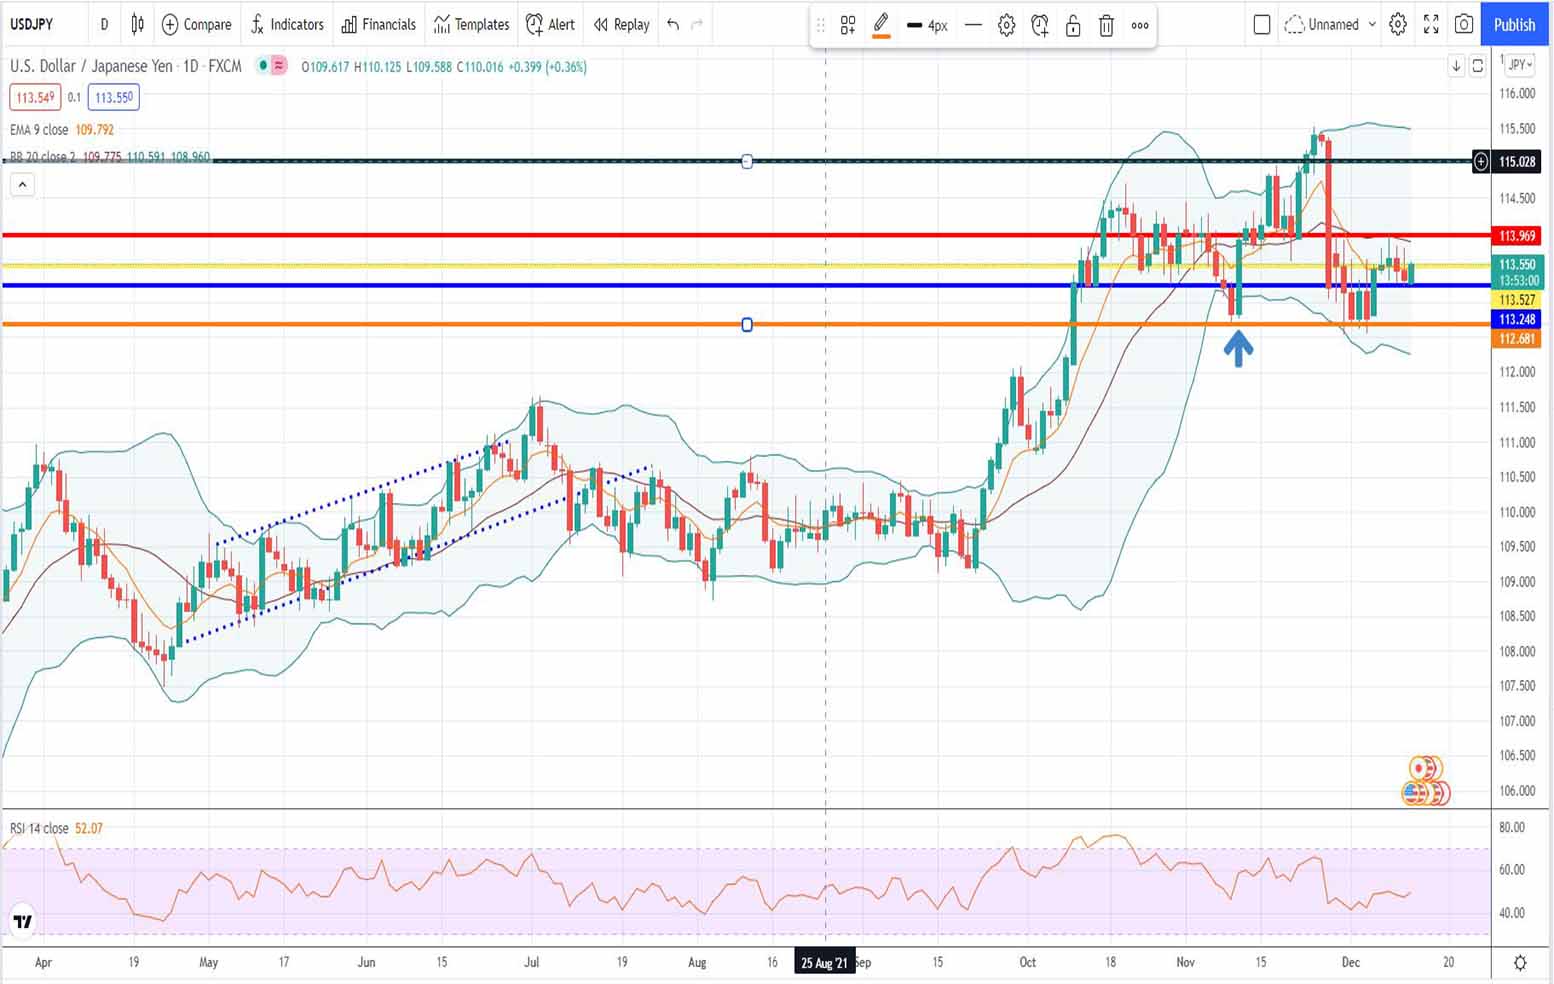This screenshot has width=1554, height=984.
Task: Collapse the indicator legend with chevron
Action: pyautogui.click(x=22, y=184)
